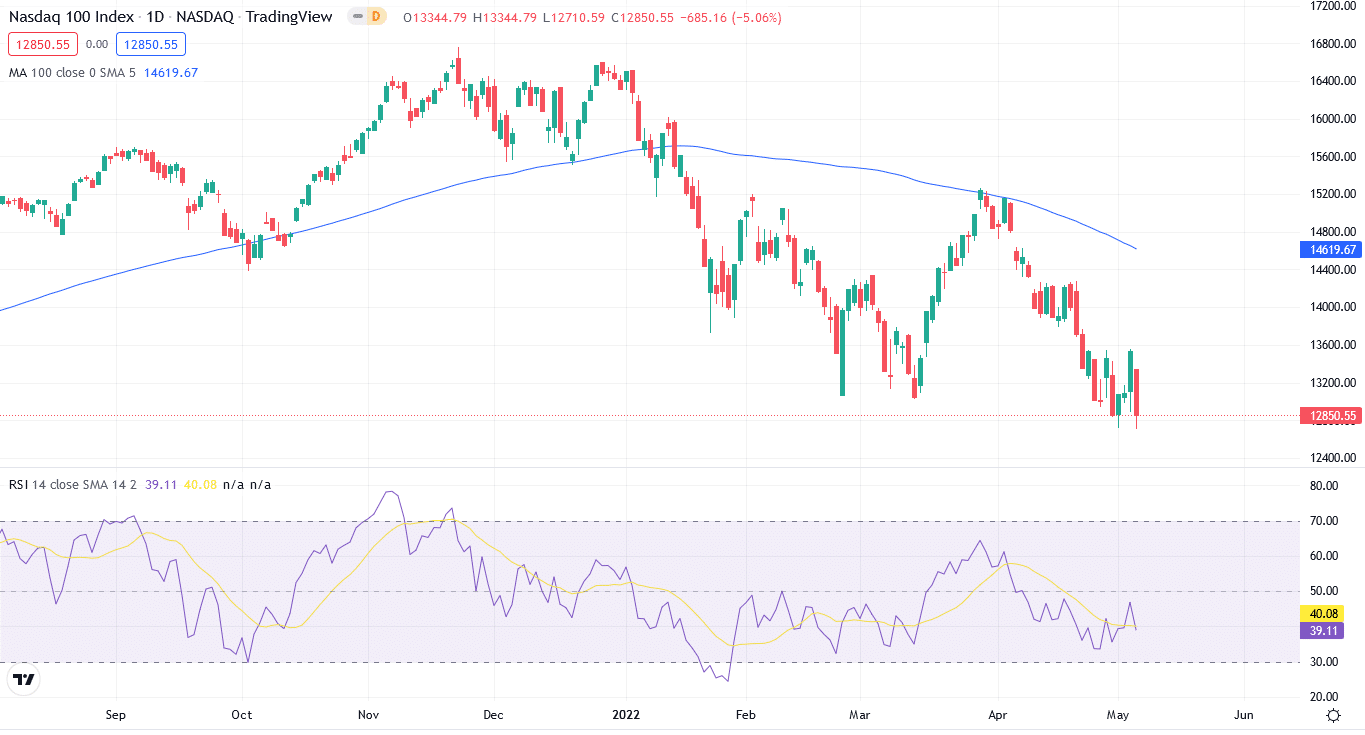Viewport: 1365px width, 735px height.
Task: Click the low price L12710.59
Action: point(576,18)
